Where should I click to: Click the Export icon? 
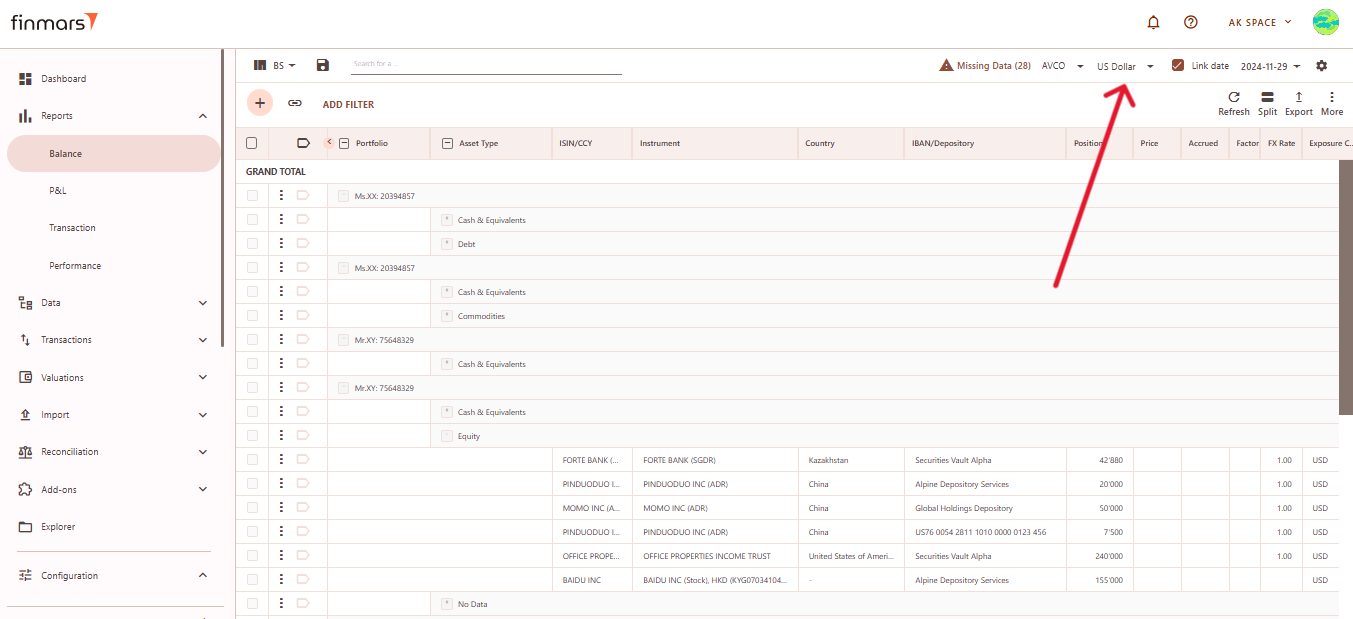[x=1298, y=98]
